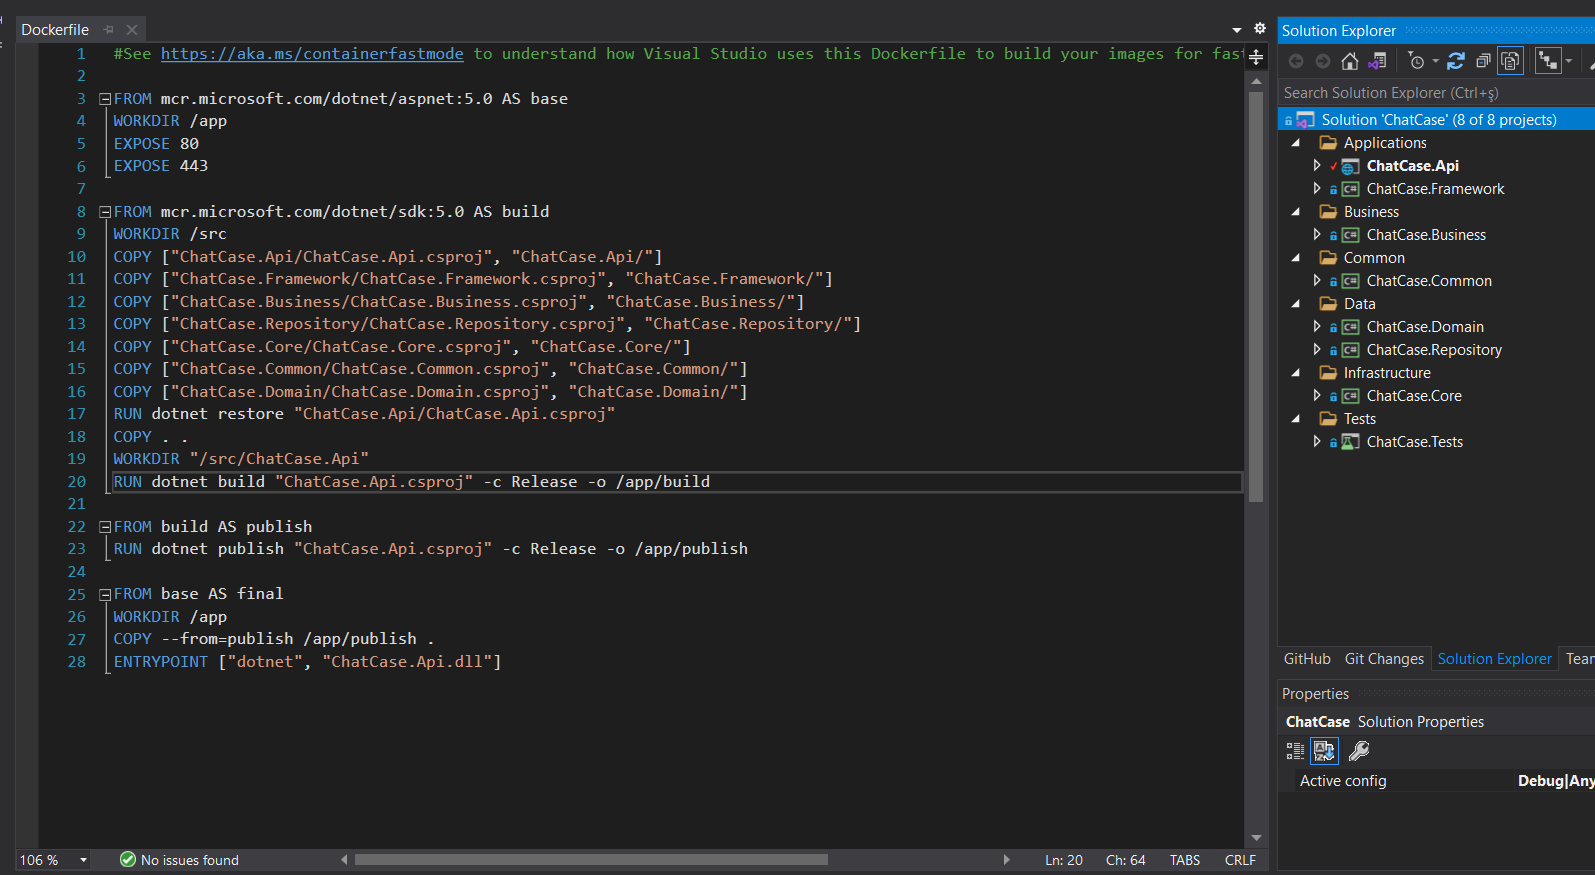The image size is (1595, 875).
Task: Expand the ChatCase.Common project
Action: click(x=1317, y=281)
